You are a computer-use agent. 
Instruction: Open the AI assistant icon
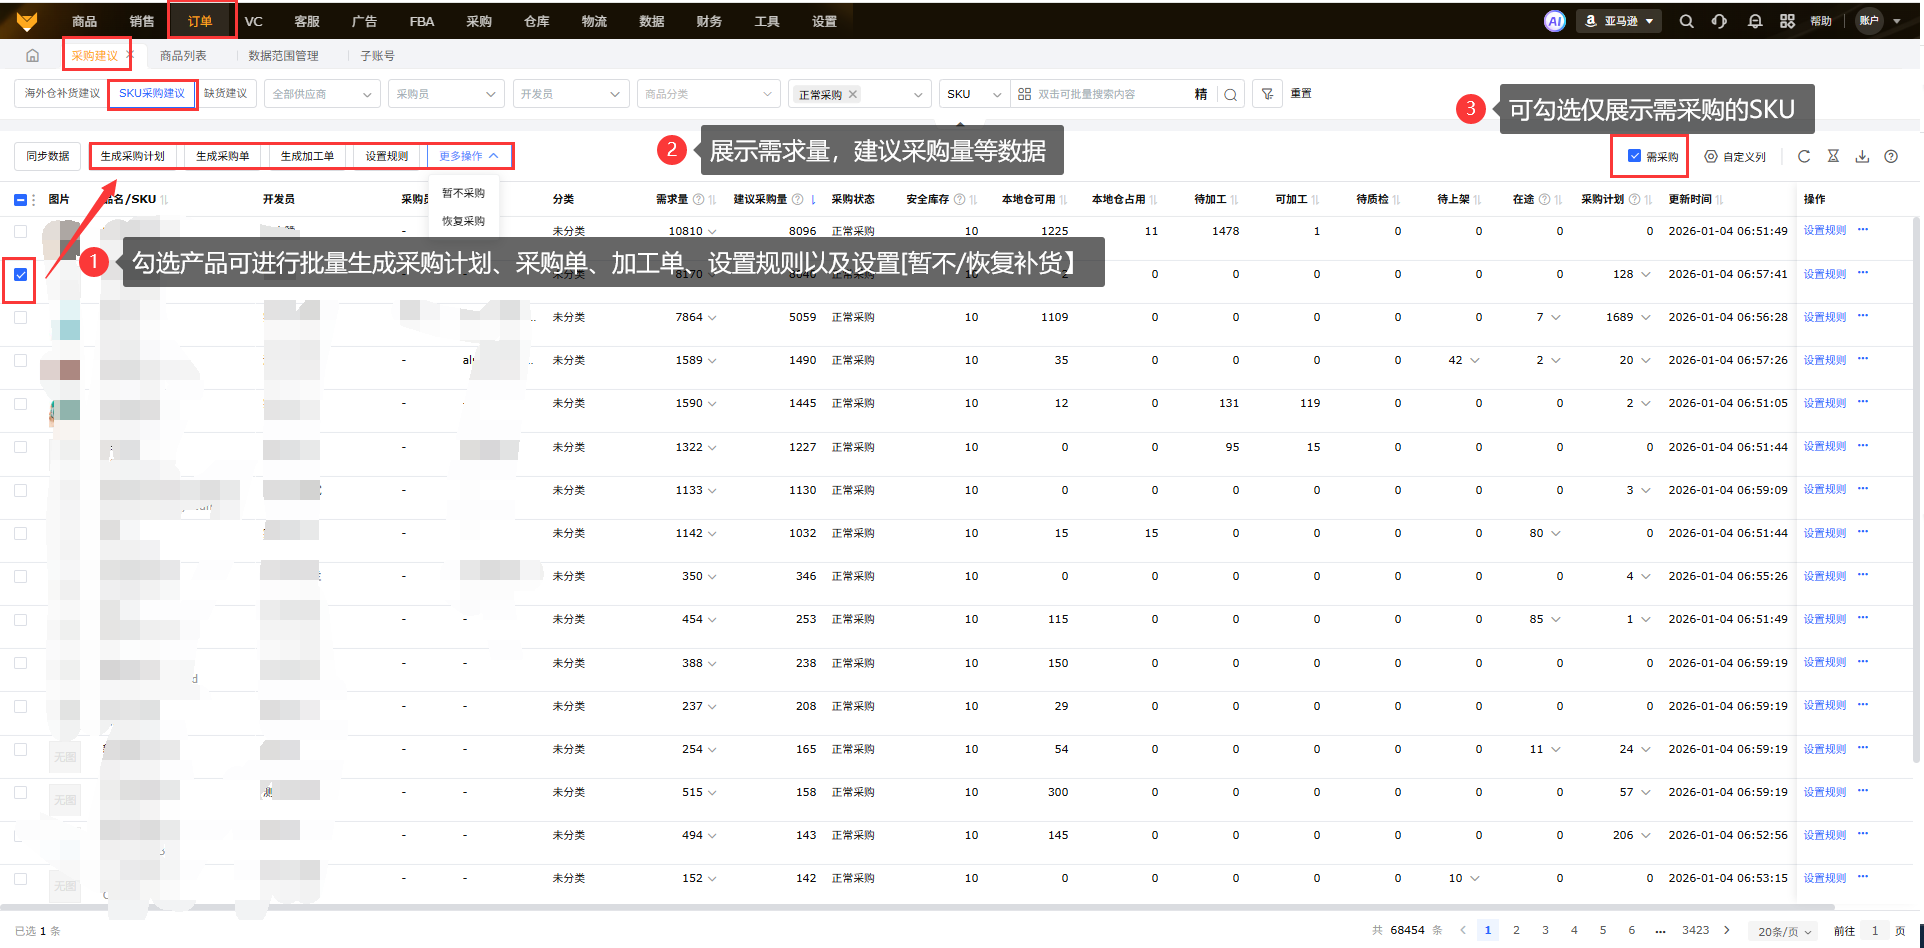pos(1554,21)
